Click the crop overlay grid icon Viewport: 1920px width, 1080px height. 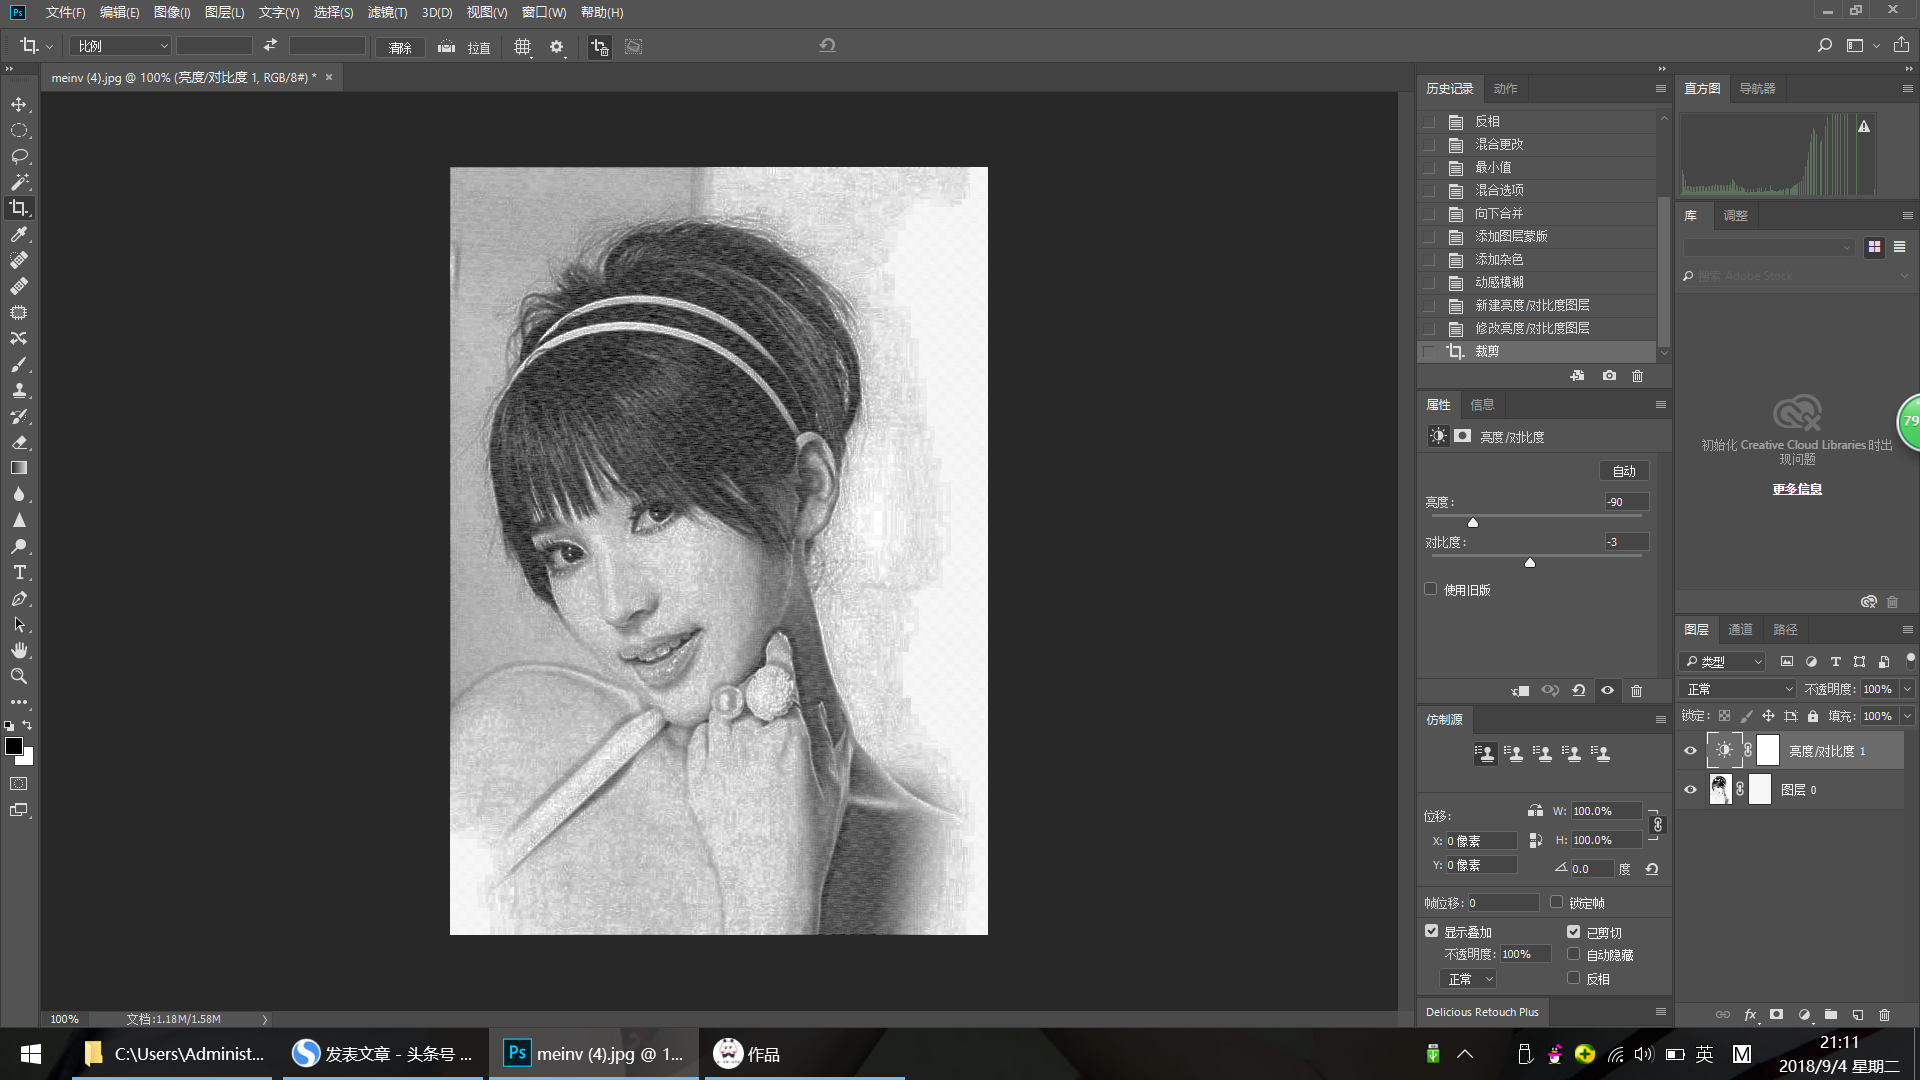522,47
